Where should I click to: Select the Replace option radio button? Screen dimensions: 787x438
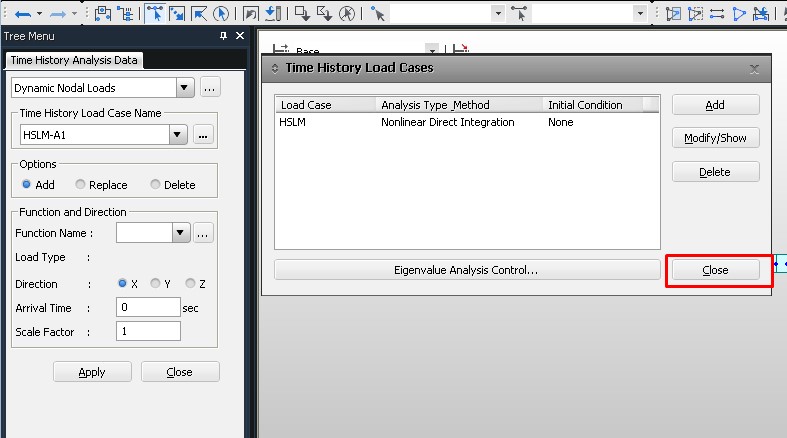pyautogui.click(x=81, y=185)
